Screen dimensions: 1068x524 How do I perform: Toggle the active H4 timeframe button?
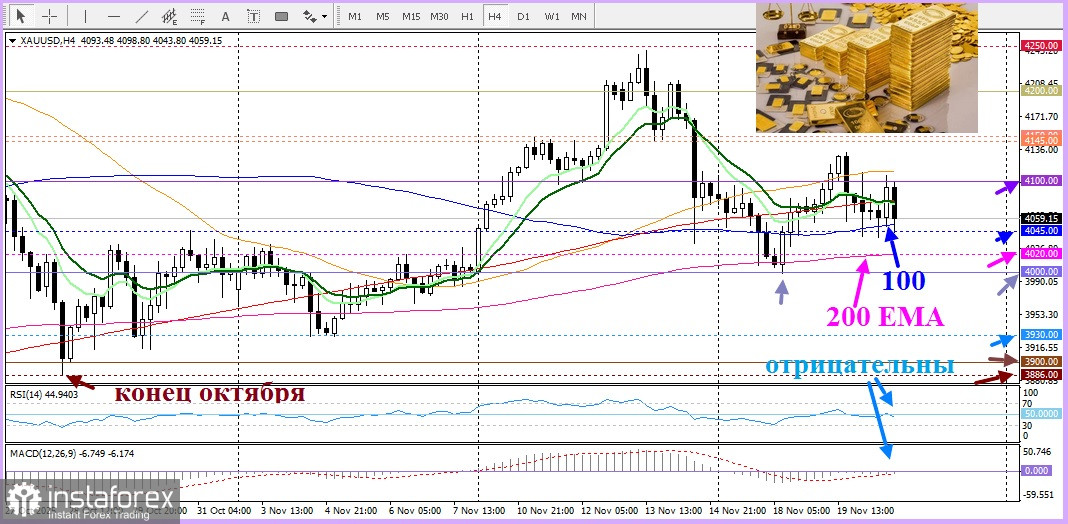point(495,16)
